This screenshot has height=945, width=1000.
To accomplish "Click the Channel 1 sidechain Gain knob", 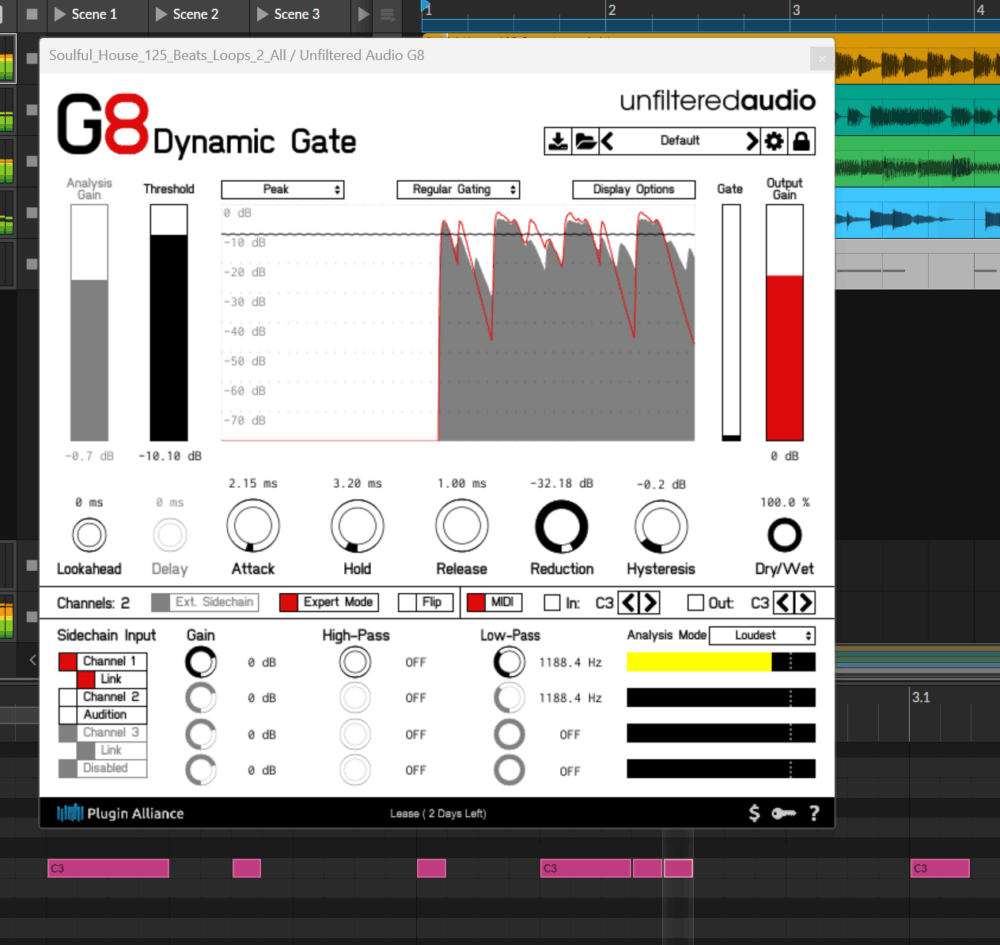I will click(201, 662).
